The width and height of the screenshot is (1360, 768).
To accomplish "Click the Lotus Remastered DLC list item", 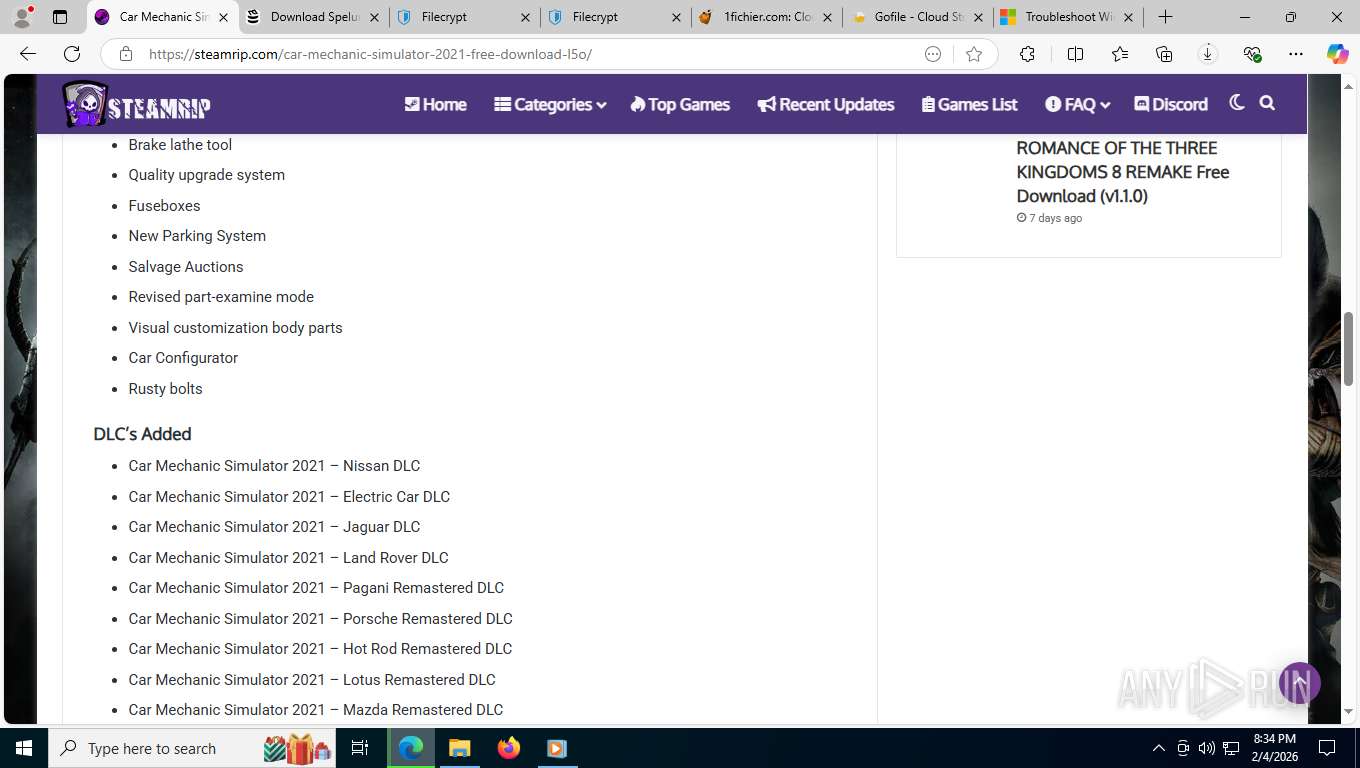I will [312, 680].
